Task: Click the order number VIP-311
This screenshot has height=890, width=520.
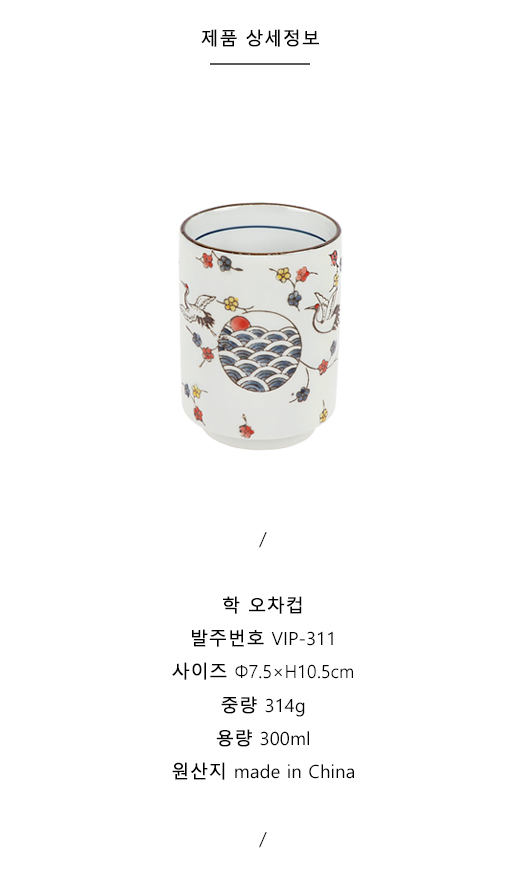Action: [304, 639]
